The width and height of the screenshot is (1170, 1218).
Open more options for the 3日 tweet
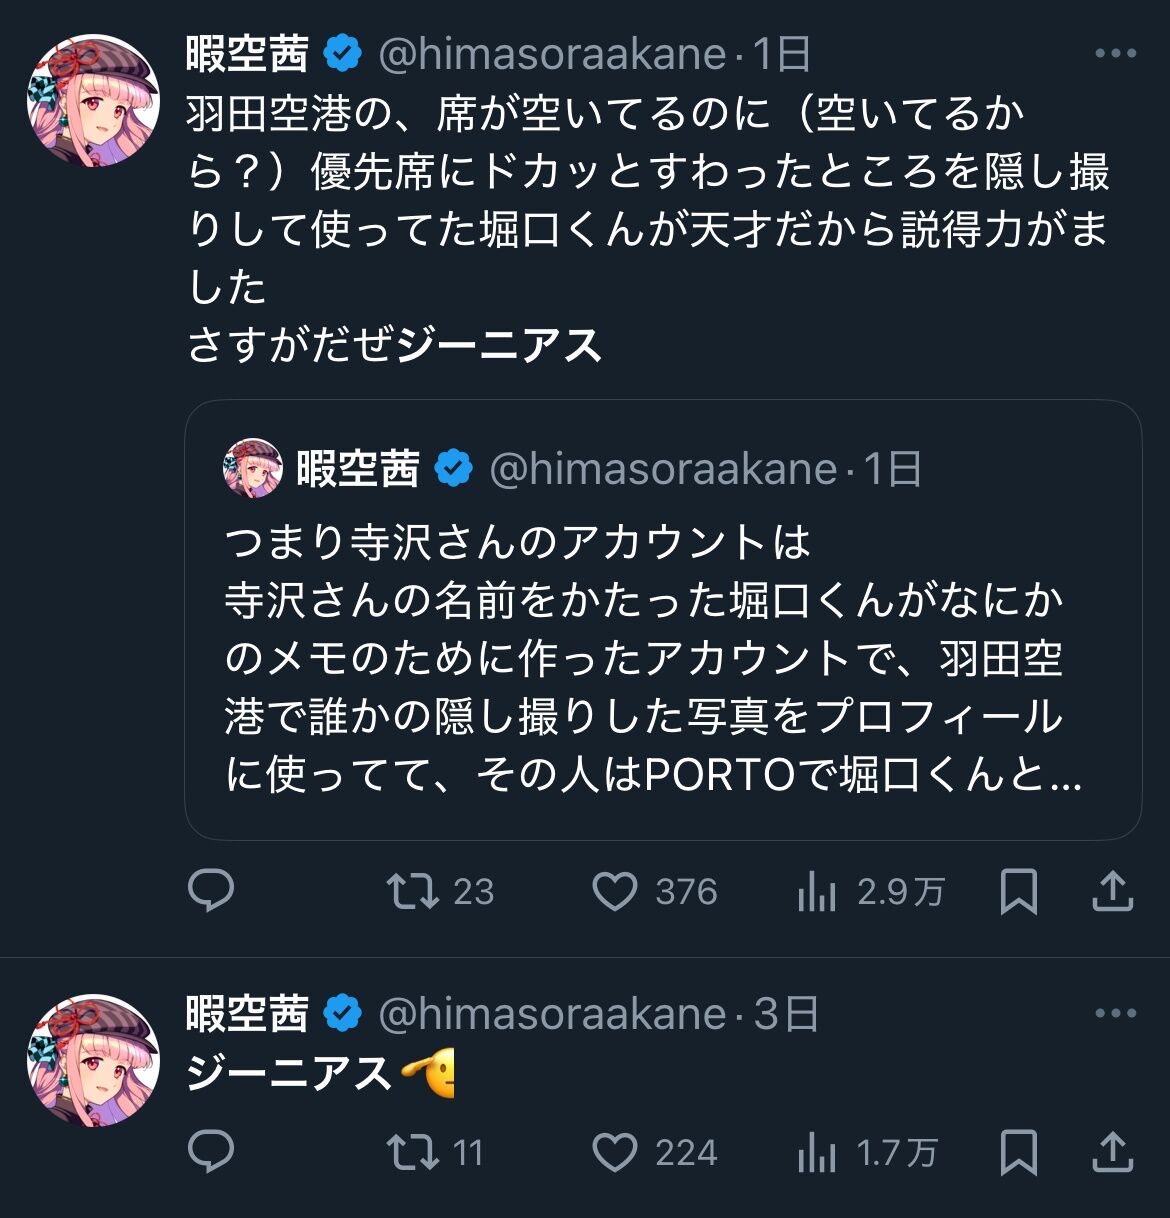1115,1013
